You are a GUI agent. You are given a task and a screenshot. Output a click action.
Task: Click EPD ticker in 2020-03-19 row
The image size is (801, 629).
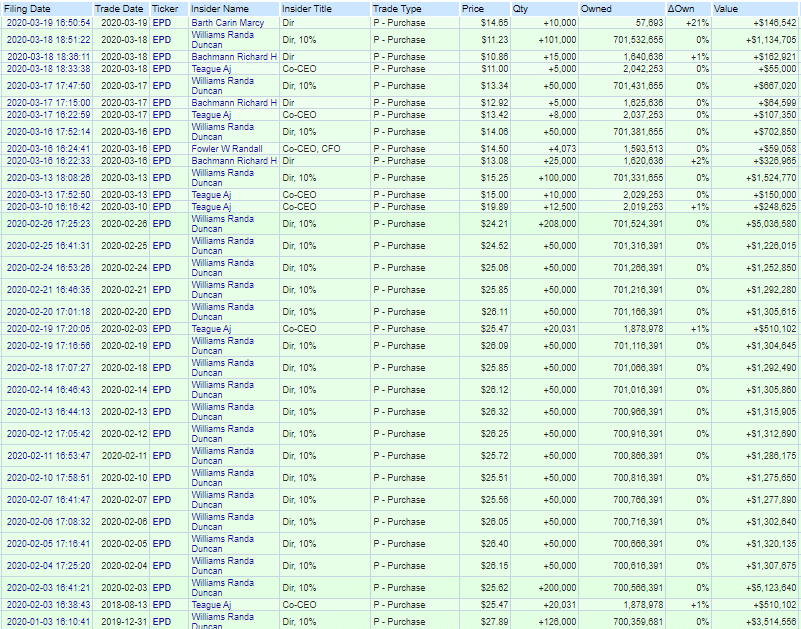tap(162, 23)
